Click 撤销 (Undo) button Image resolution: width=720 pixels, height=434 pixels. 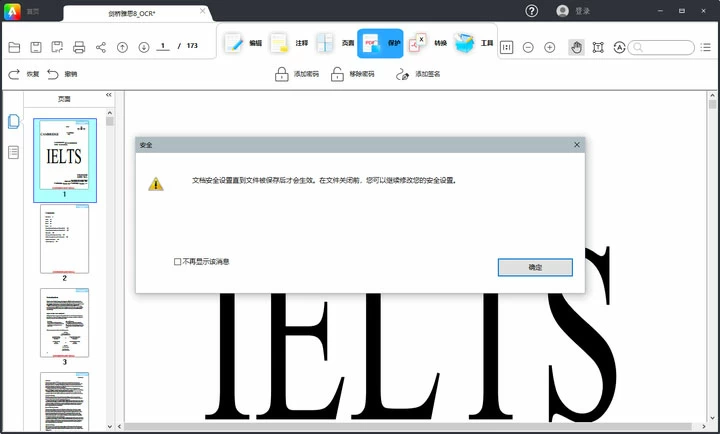62,74
